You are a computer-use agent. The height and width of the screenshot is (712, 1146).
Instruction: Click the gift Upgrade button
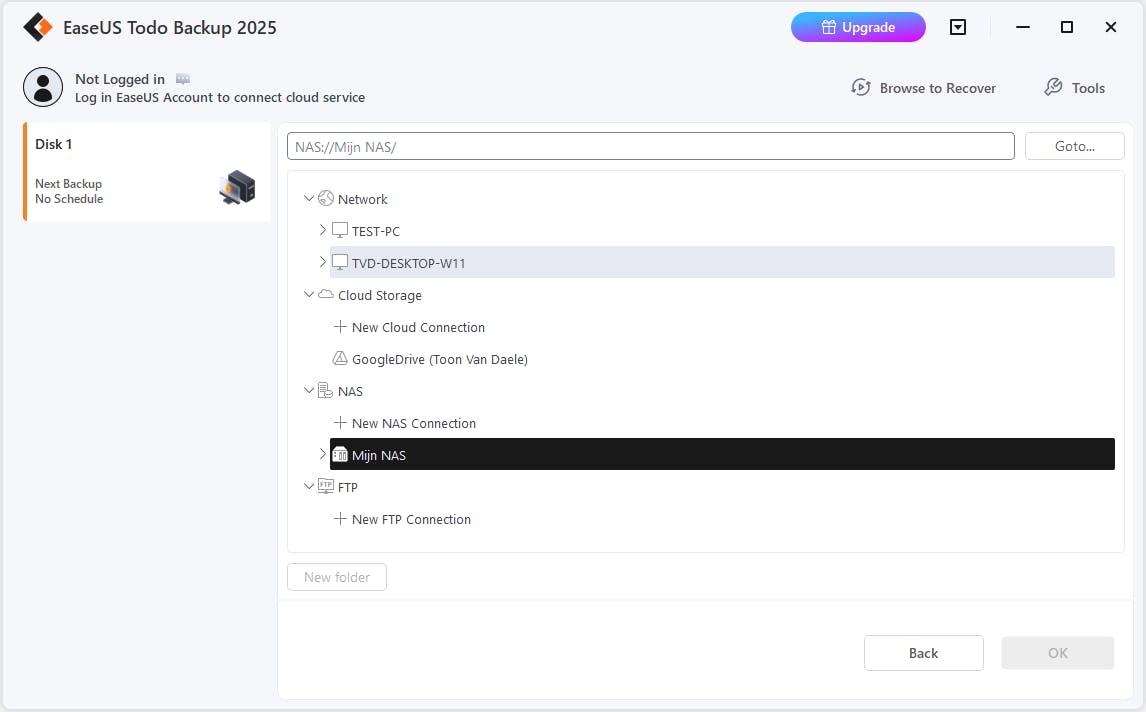click(858, 27)
